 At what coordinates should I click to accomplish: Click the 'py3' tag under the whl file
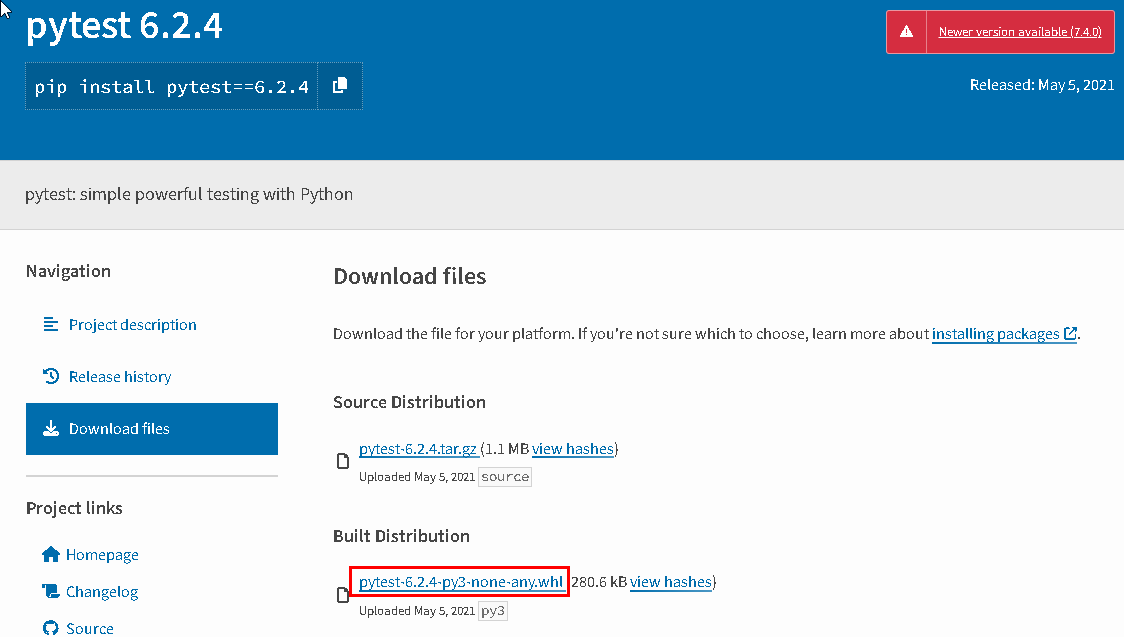[x=493, y=611]
